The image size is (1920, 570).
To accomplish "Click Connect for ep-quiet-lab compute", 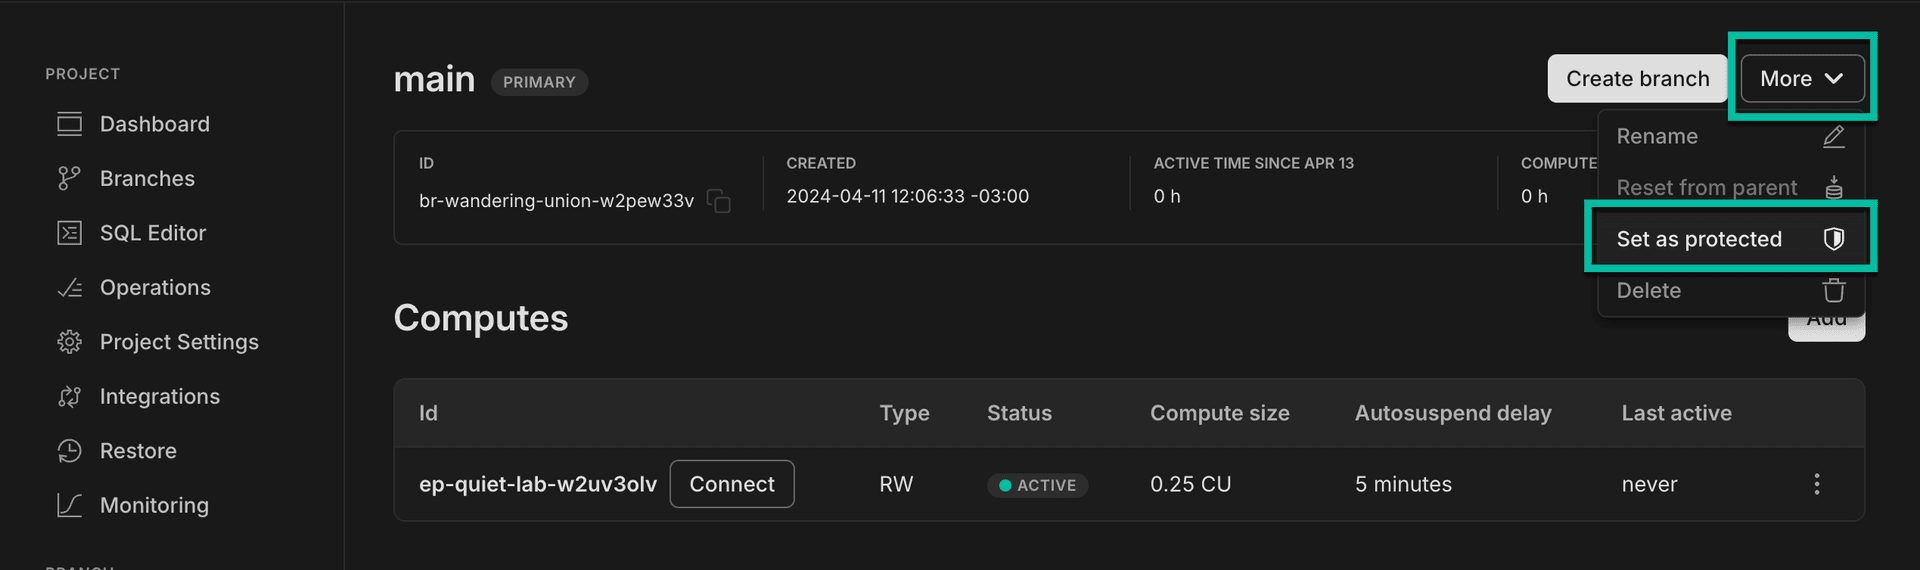I will [x=731, y=484].
